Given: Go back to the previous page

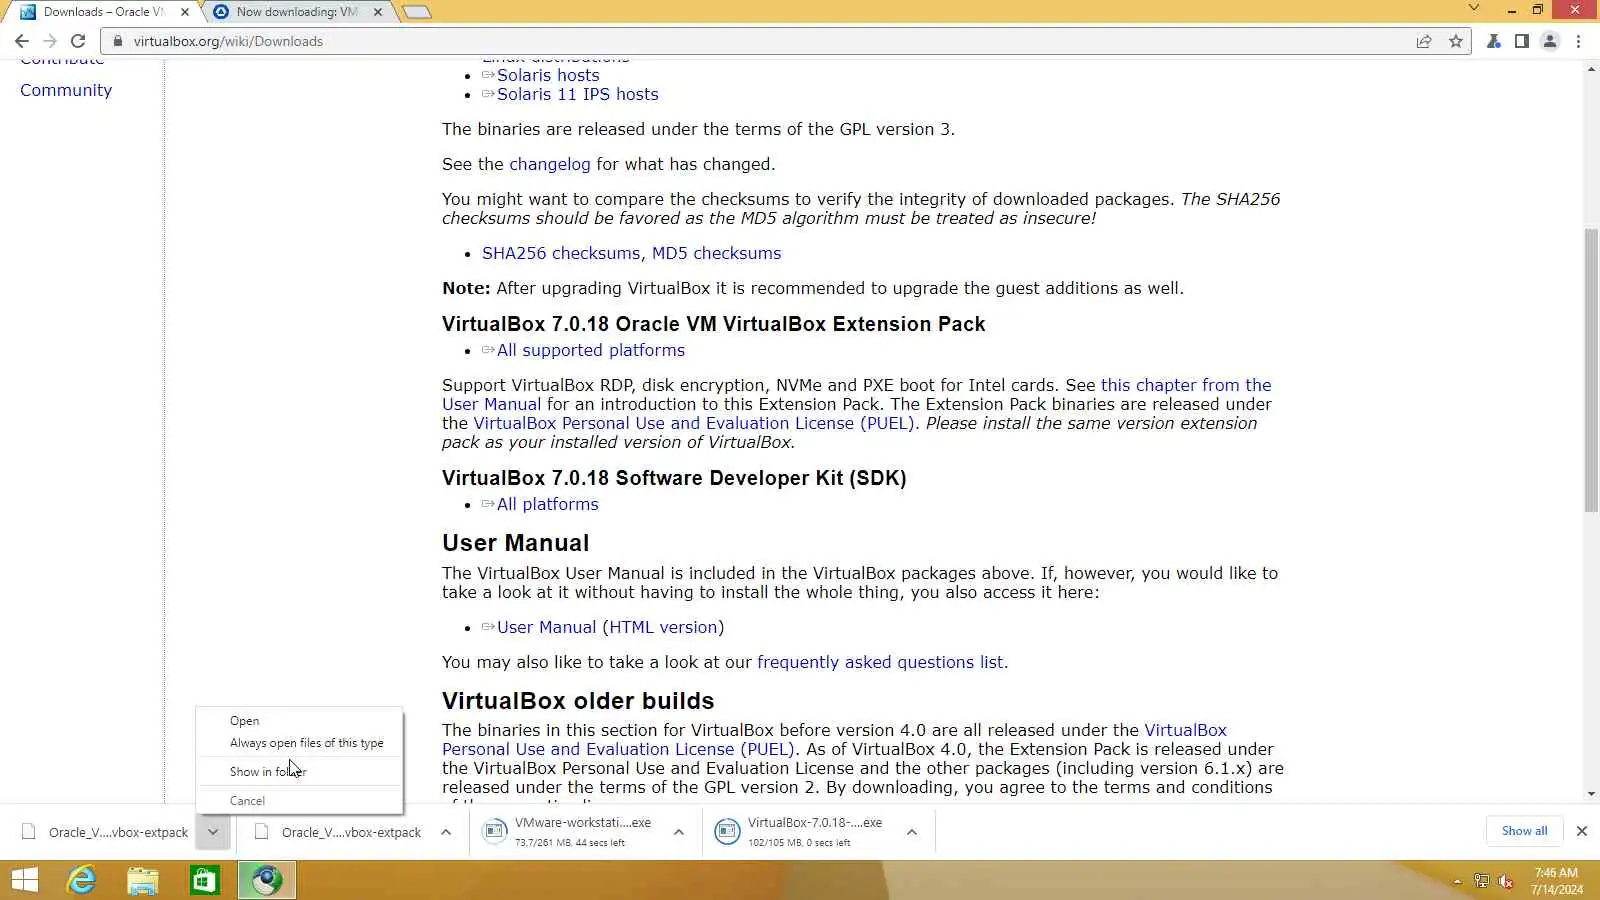Looking at the screenshot, I should click(x=22, y=41).
